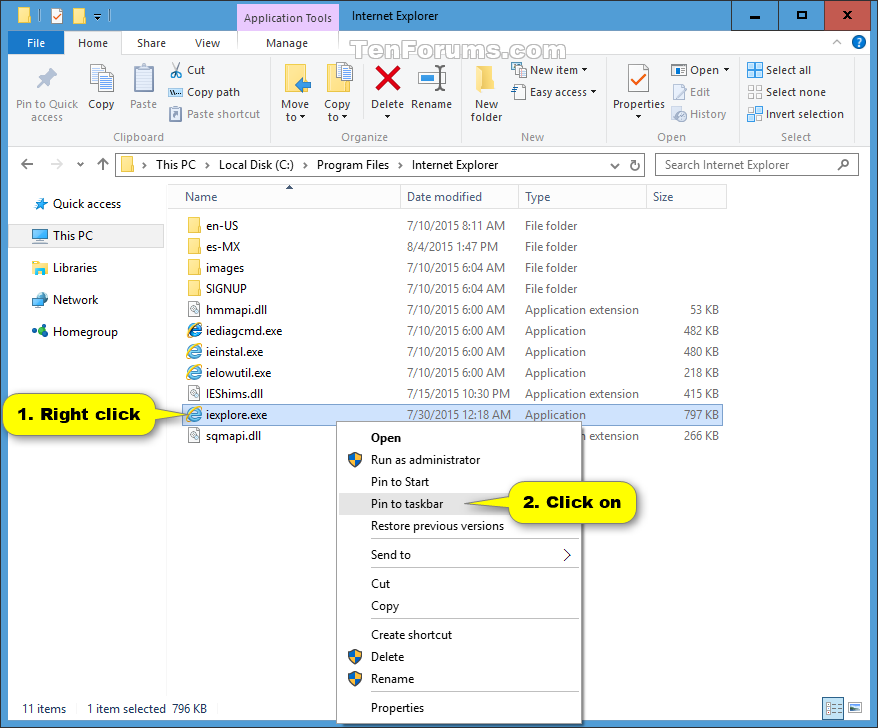
Task: Choose Run as administrator in context menu
Action: click(x=460, y=460)
